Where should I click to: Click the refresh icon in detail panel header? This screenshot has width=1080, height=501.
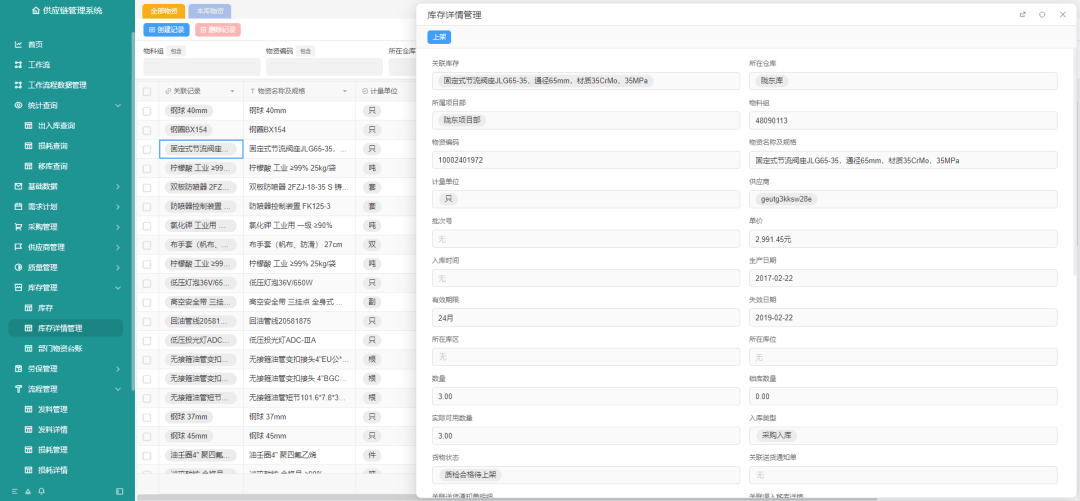(x=1042, y=14)
